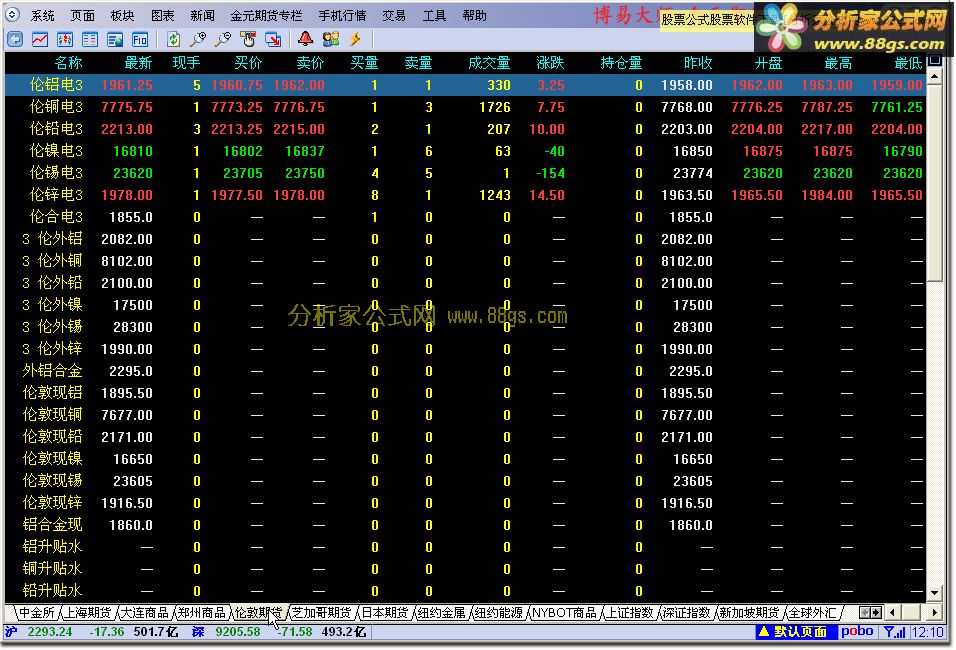
Task: Select the 伦铜电3 row
Action: coord(465,107)
